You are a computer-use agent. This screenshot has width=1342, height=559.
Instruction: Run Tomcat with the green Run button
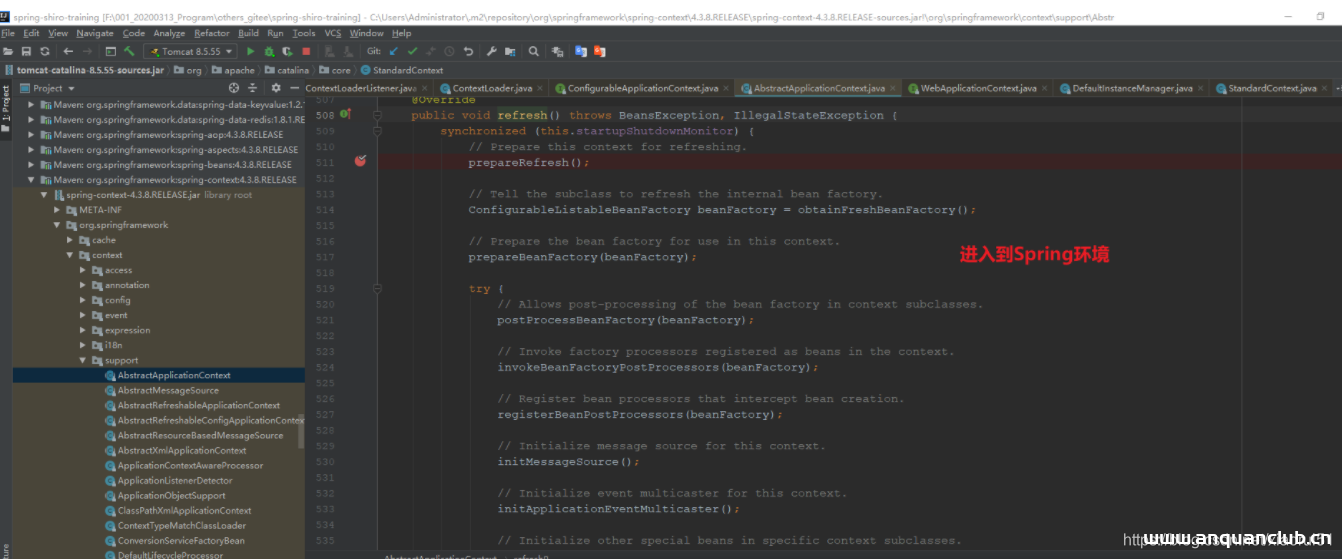pyautogui.click(x=250, y=51)
